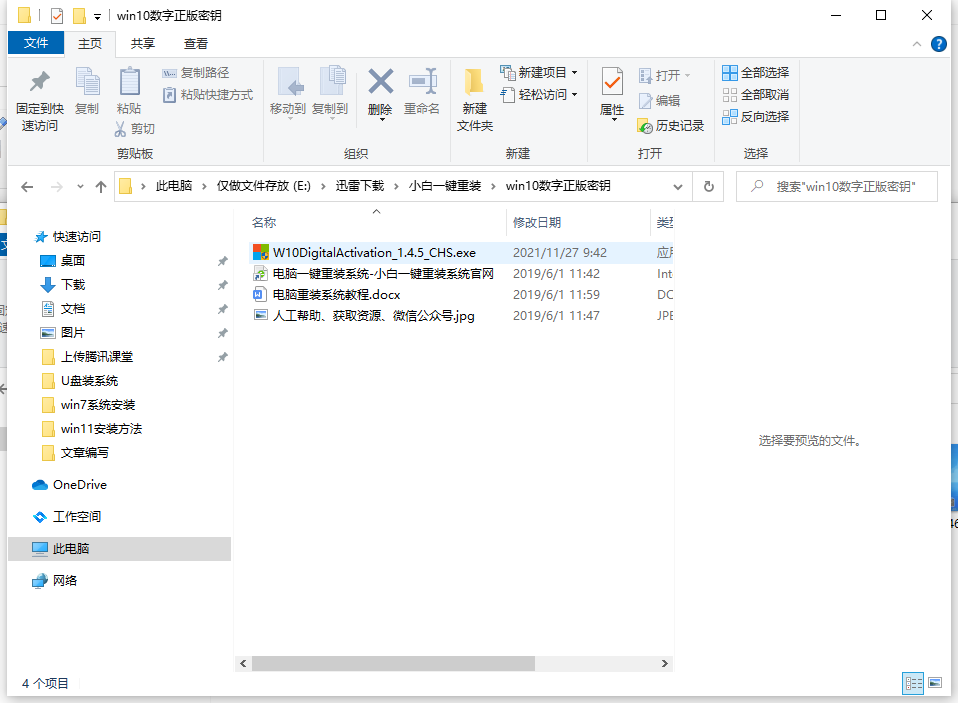
Task: Go Back with the left arrow
Action: click(27, 187)
